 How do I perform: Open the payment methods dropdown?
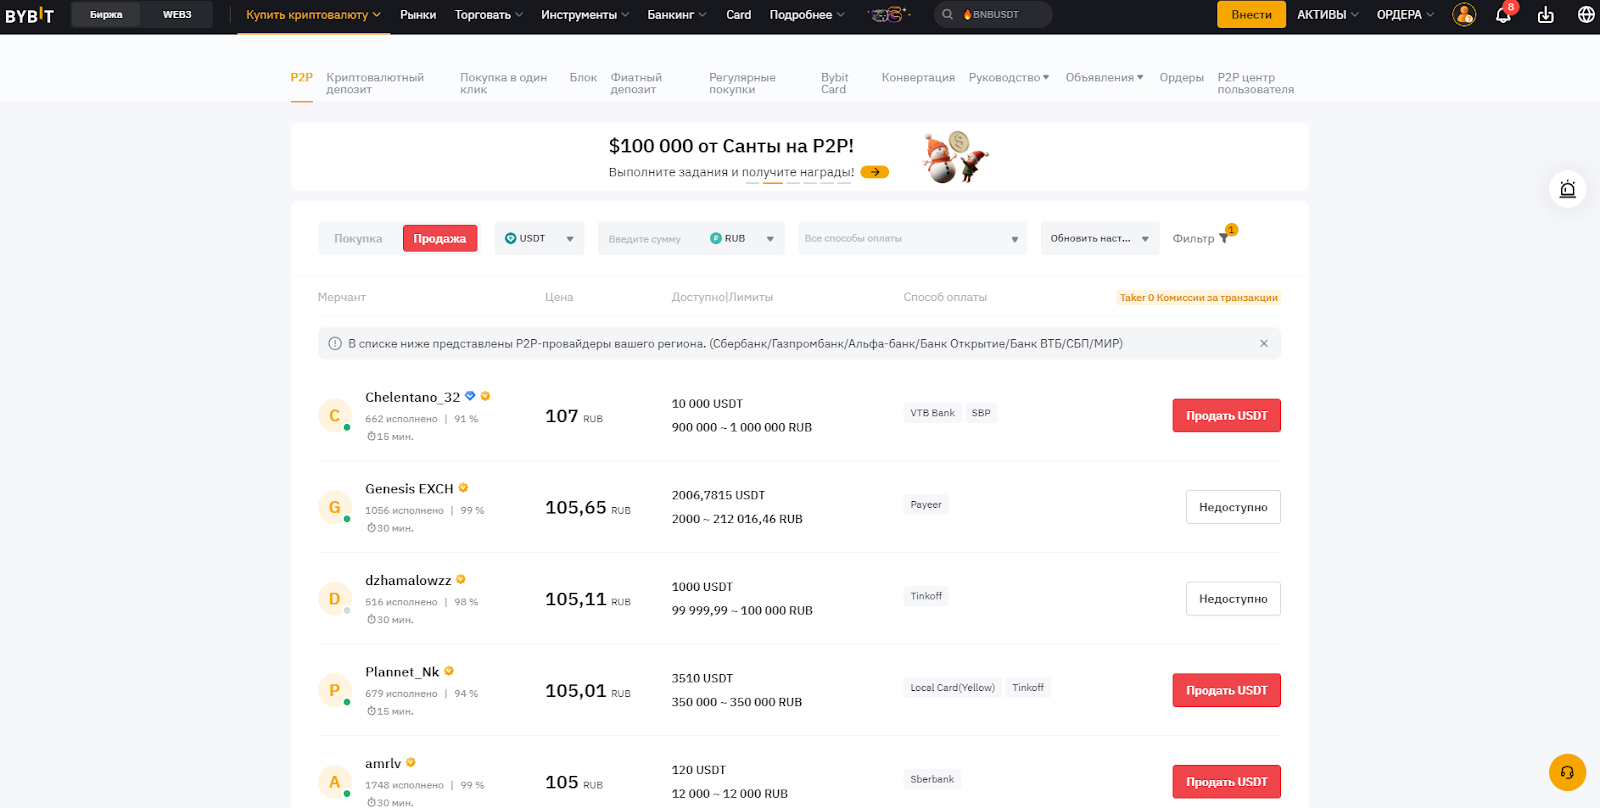tap(912, 238)
